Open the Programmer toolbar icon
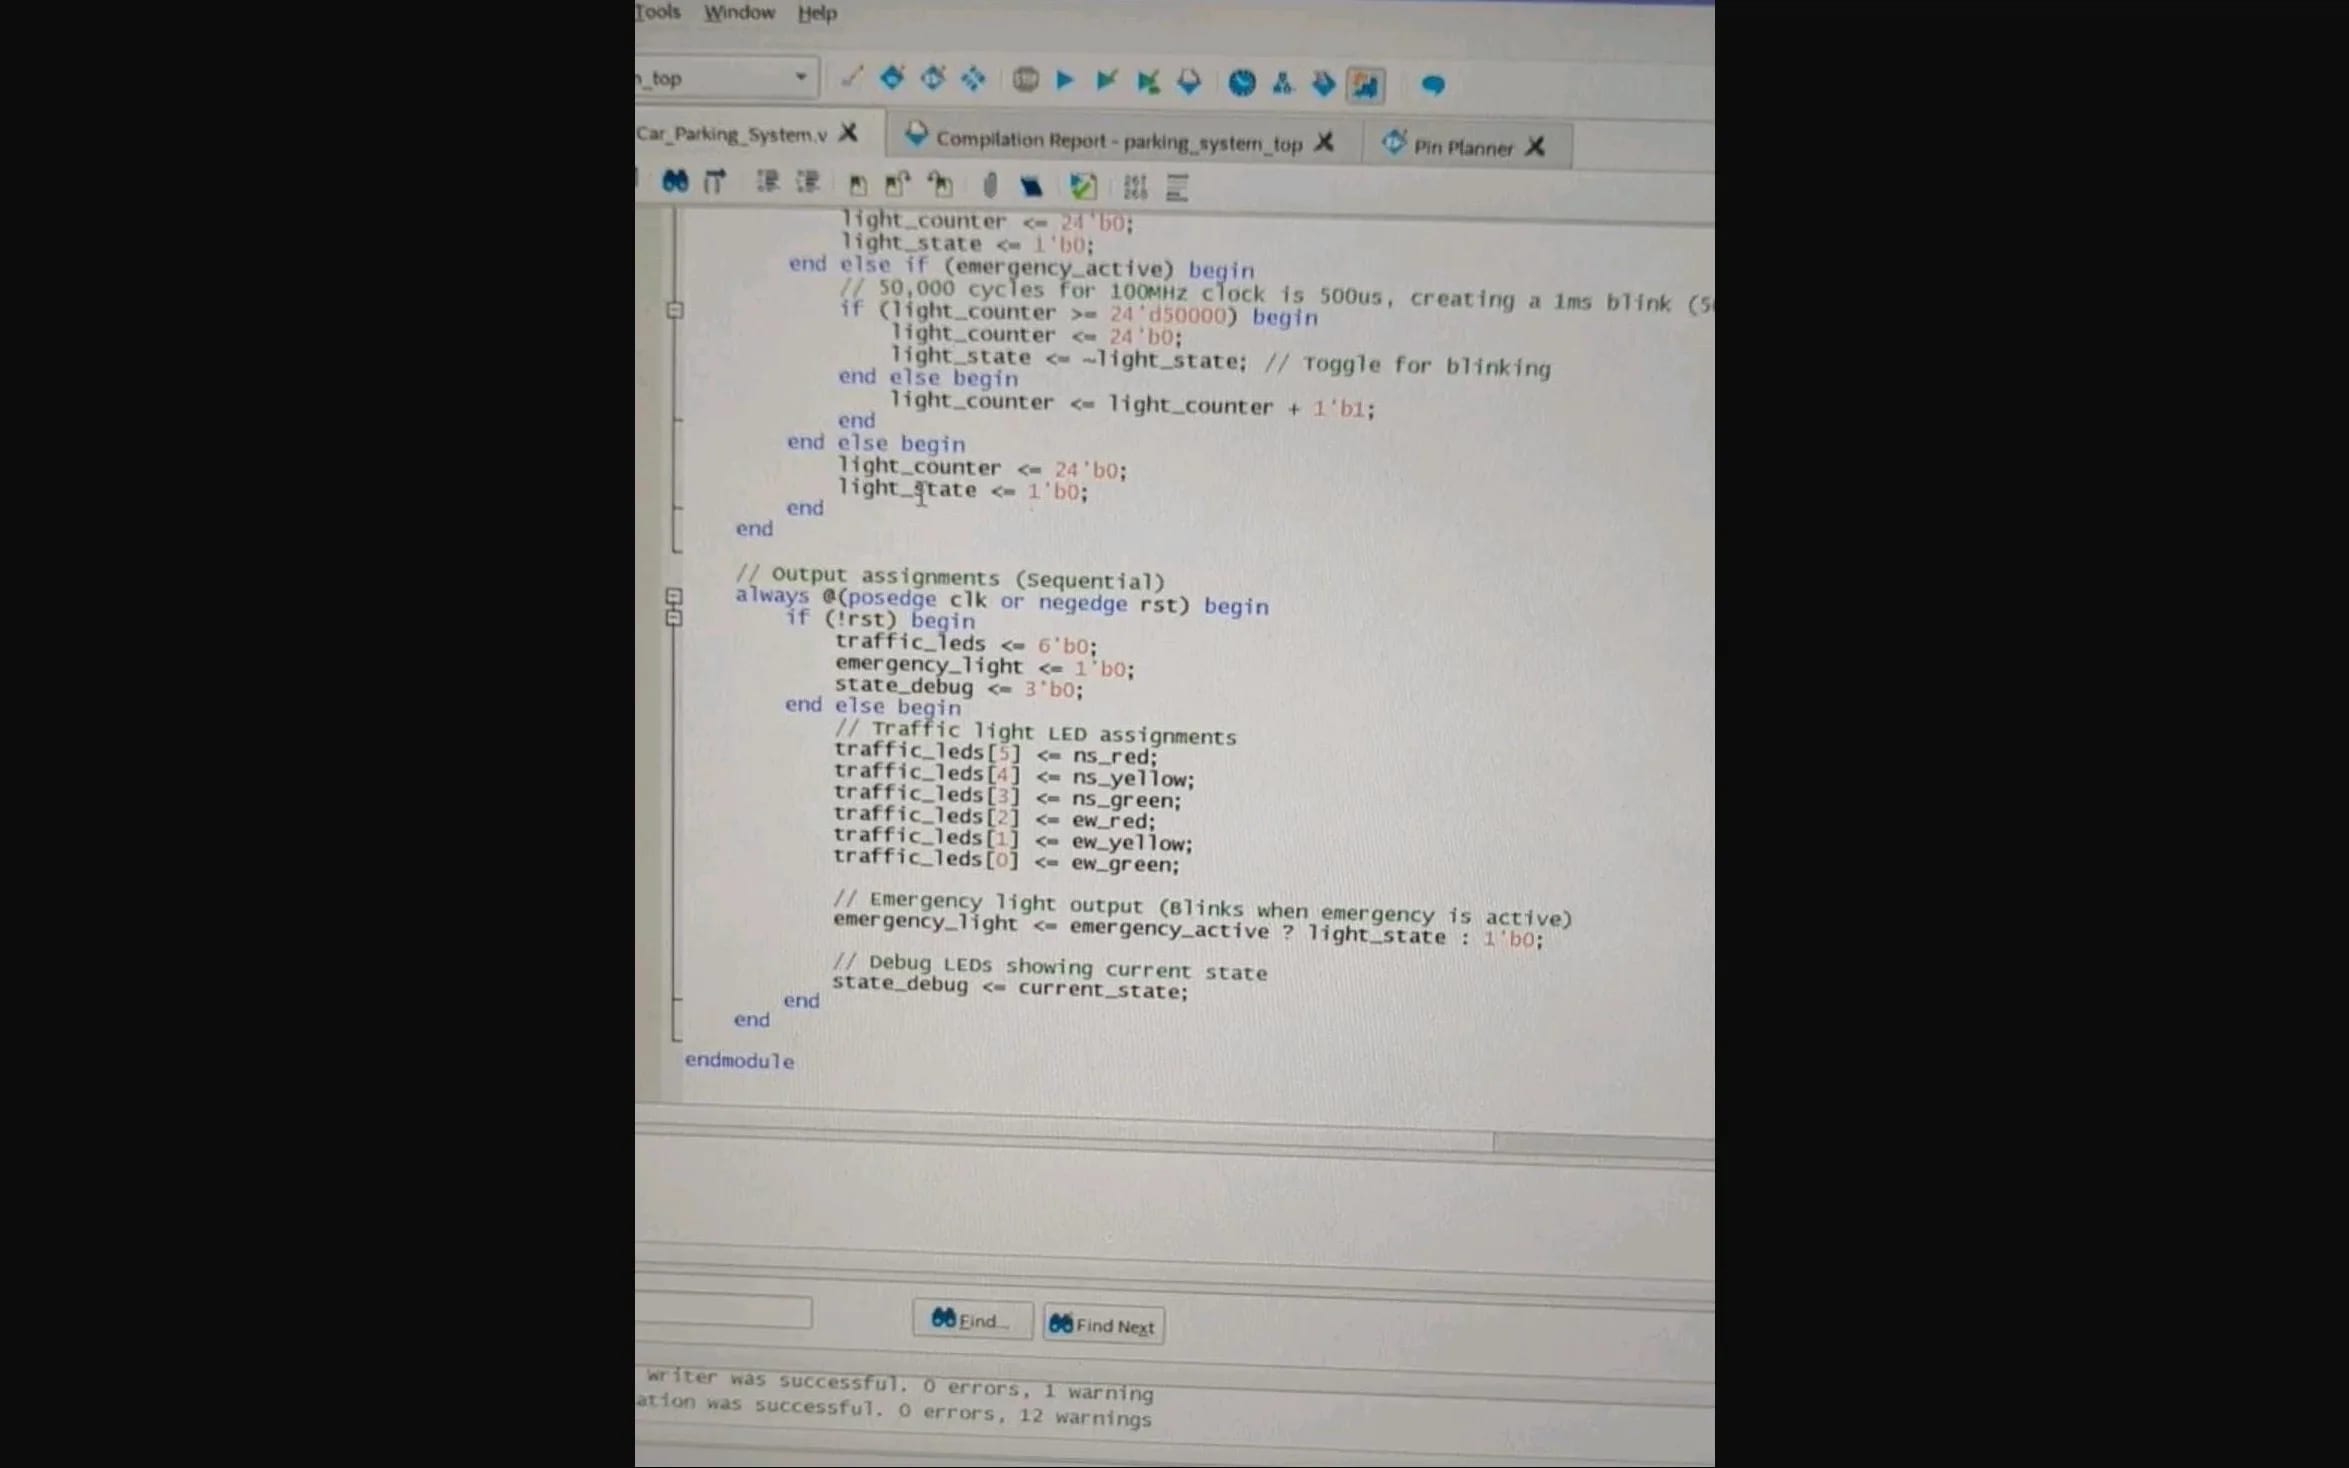Screen dimensions: 2349x1468 coord(1323,84)
